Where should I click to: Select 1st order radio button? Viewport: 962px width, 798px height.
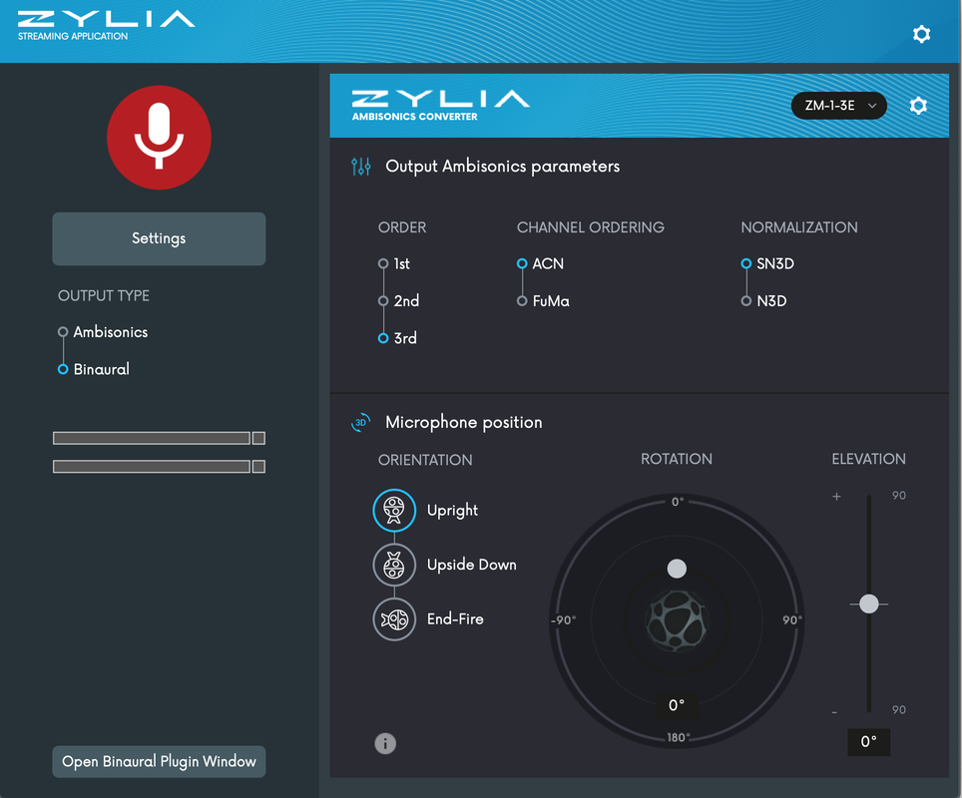pyautogui.click(x=383, y=264)
